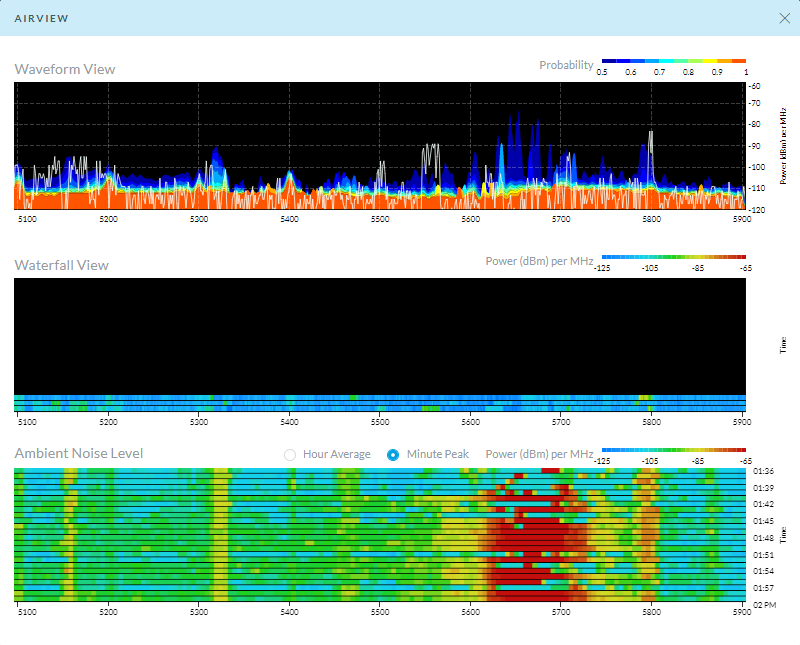Click the 01:48 time label
Screen dimensions: 800x645
point(763,538)
